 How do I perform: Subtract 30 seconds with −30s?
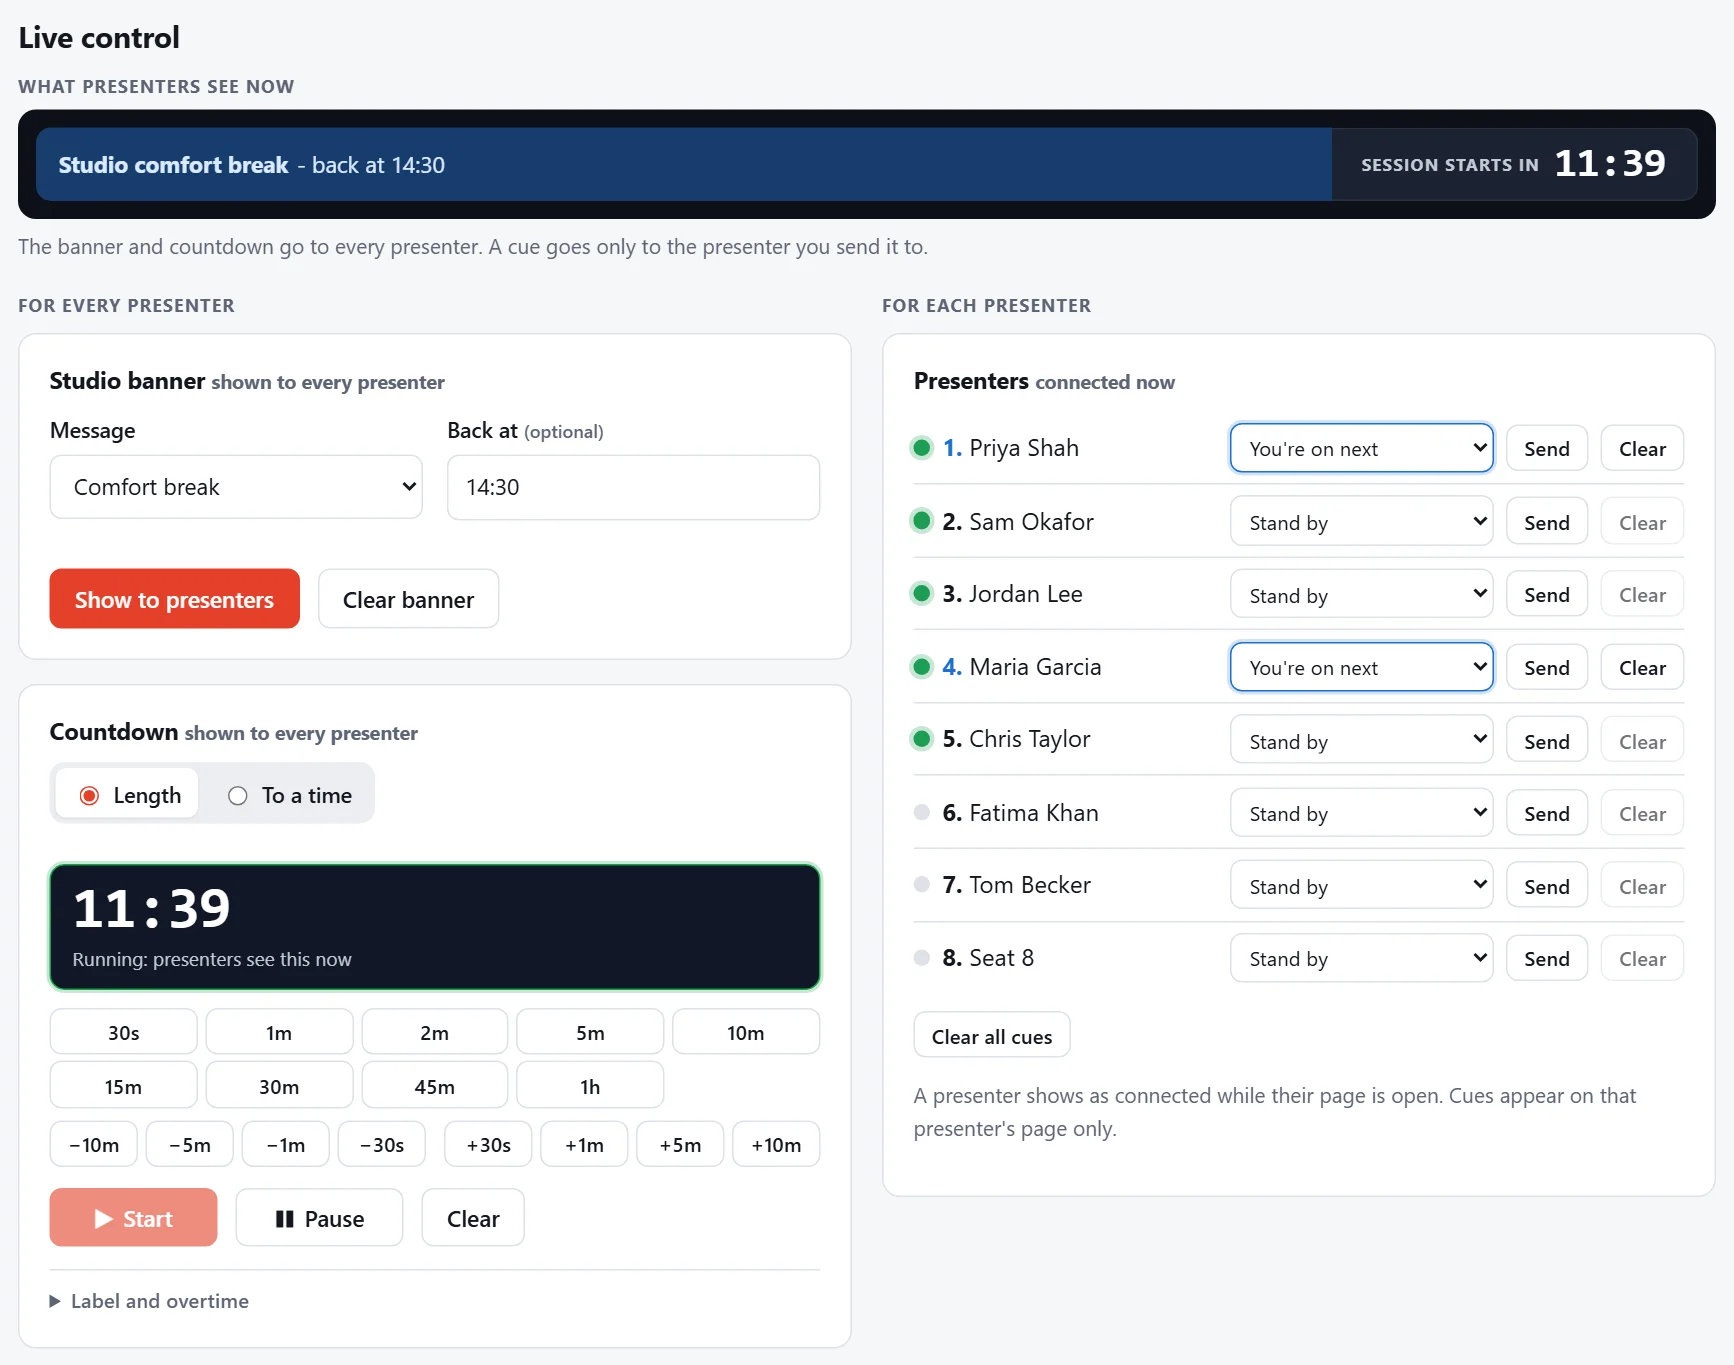point(382,1144)
